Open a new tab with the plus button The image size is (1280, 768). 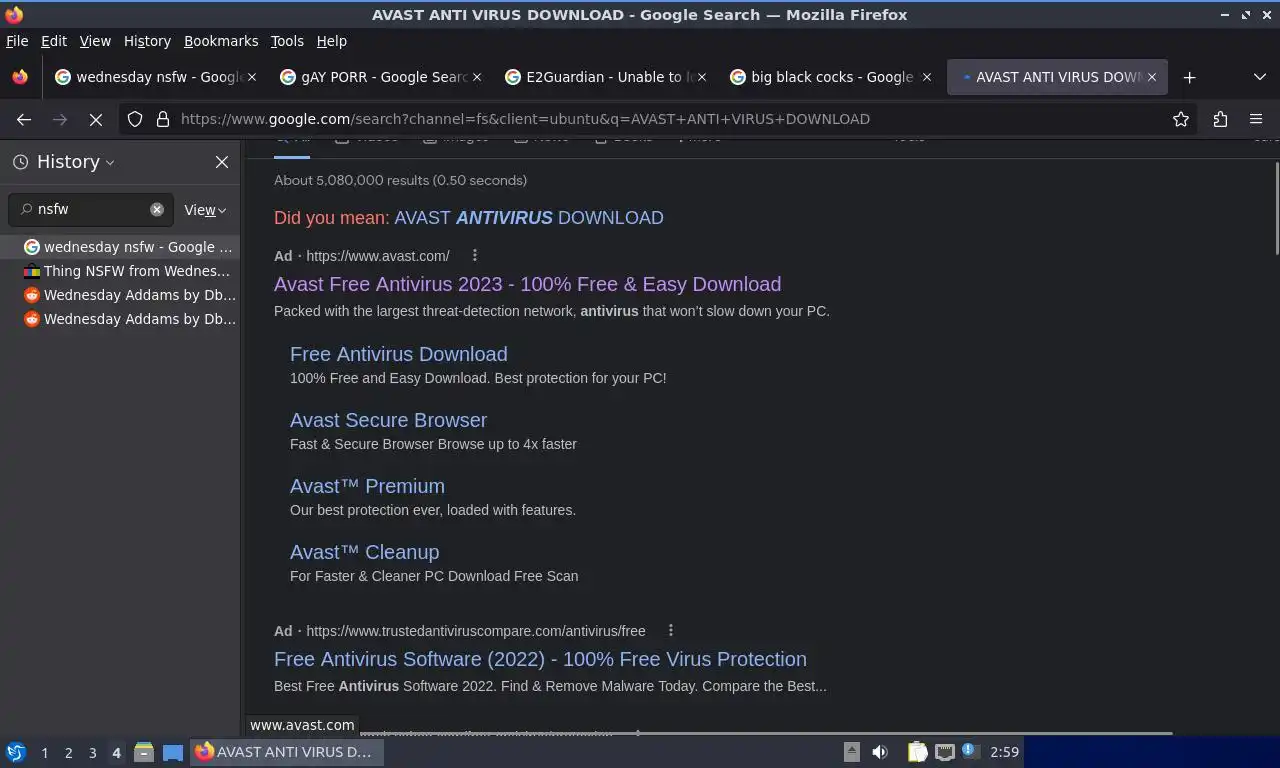pos(1189,77)
